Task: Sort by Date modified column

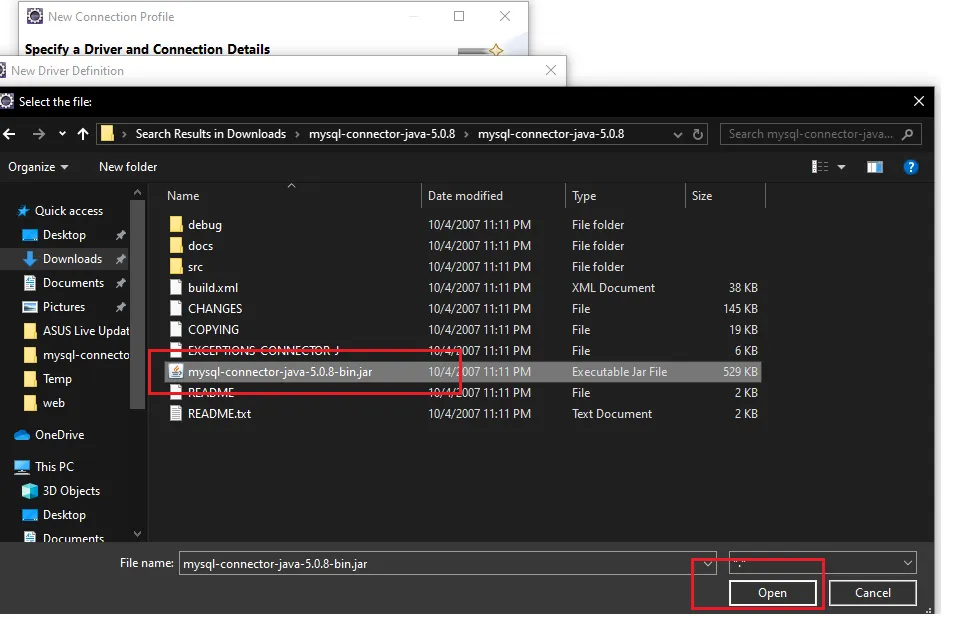Action: point(465,196)
